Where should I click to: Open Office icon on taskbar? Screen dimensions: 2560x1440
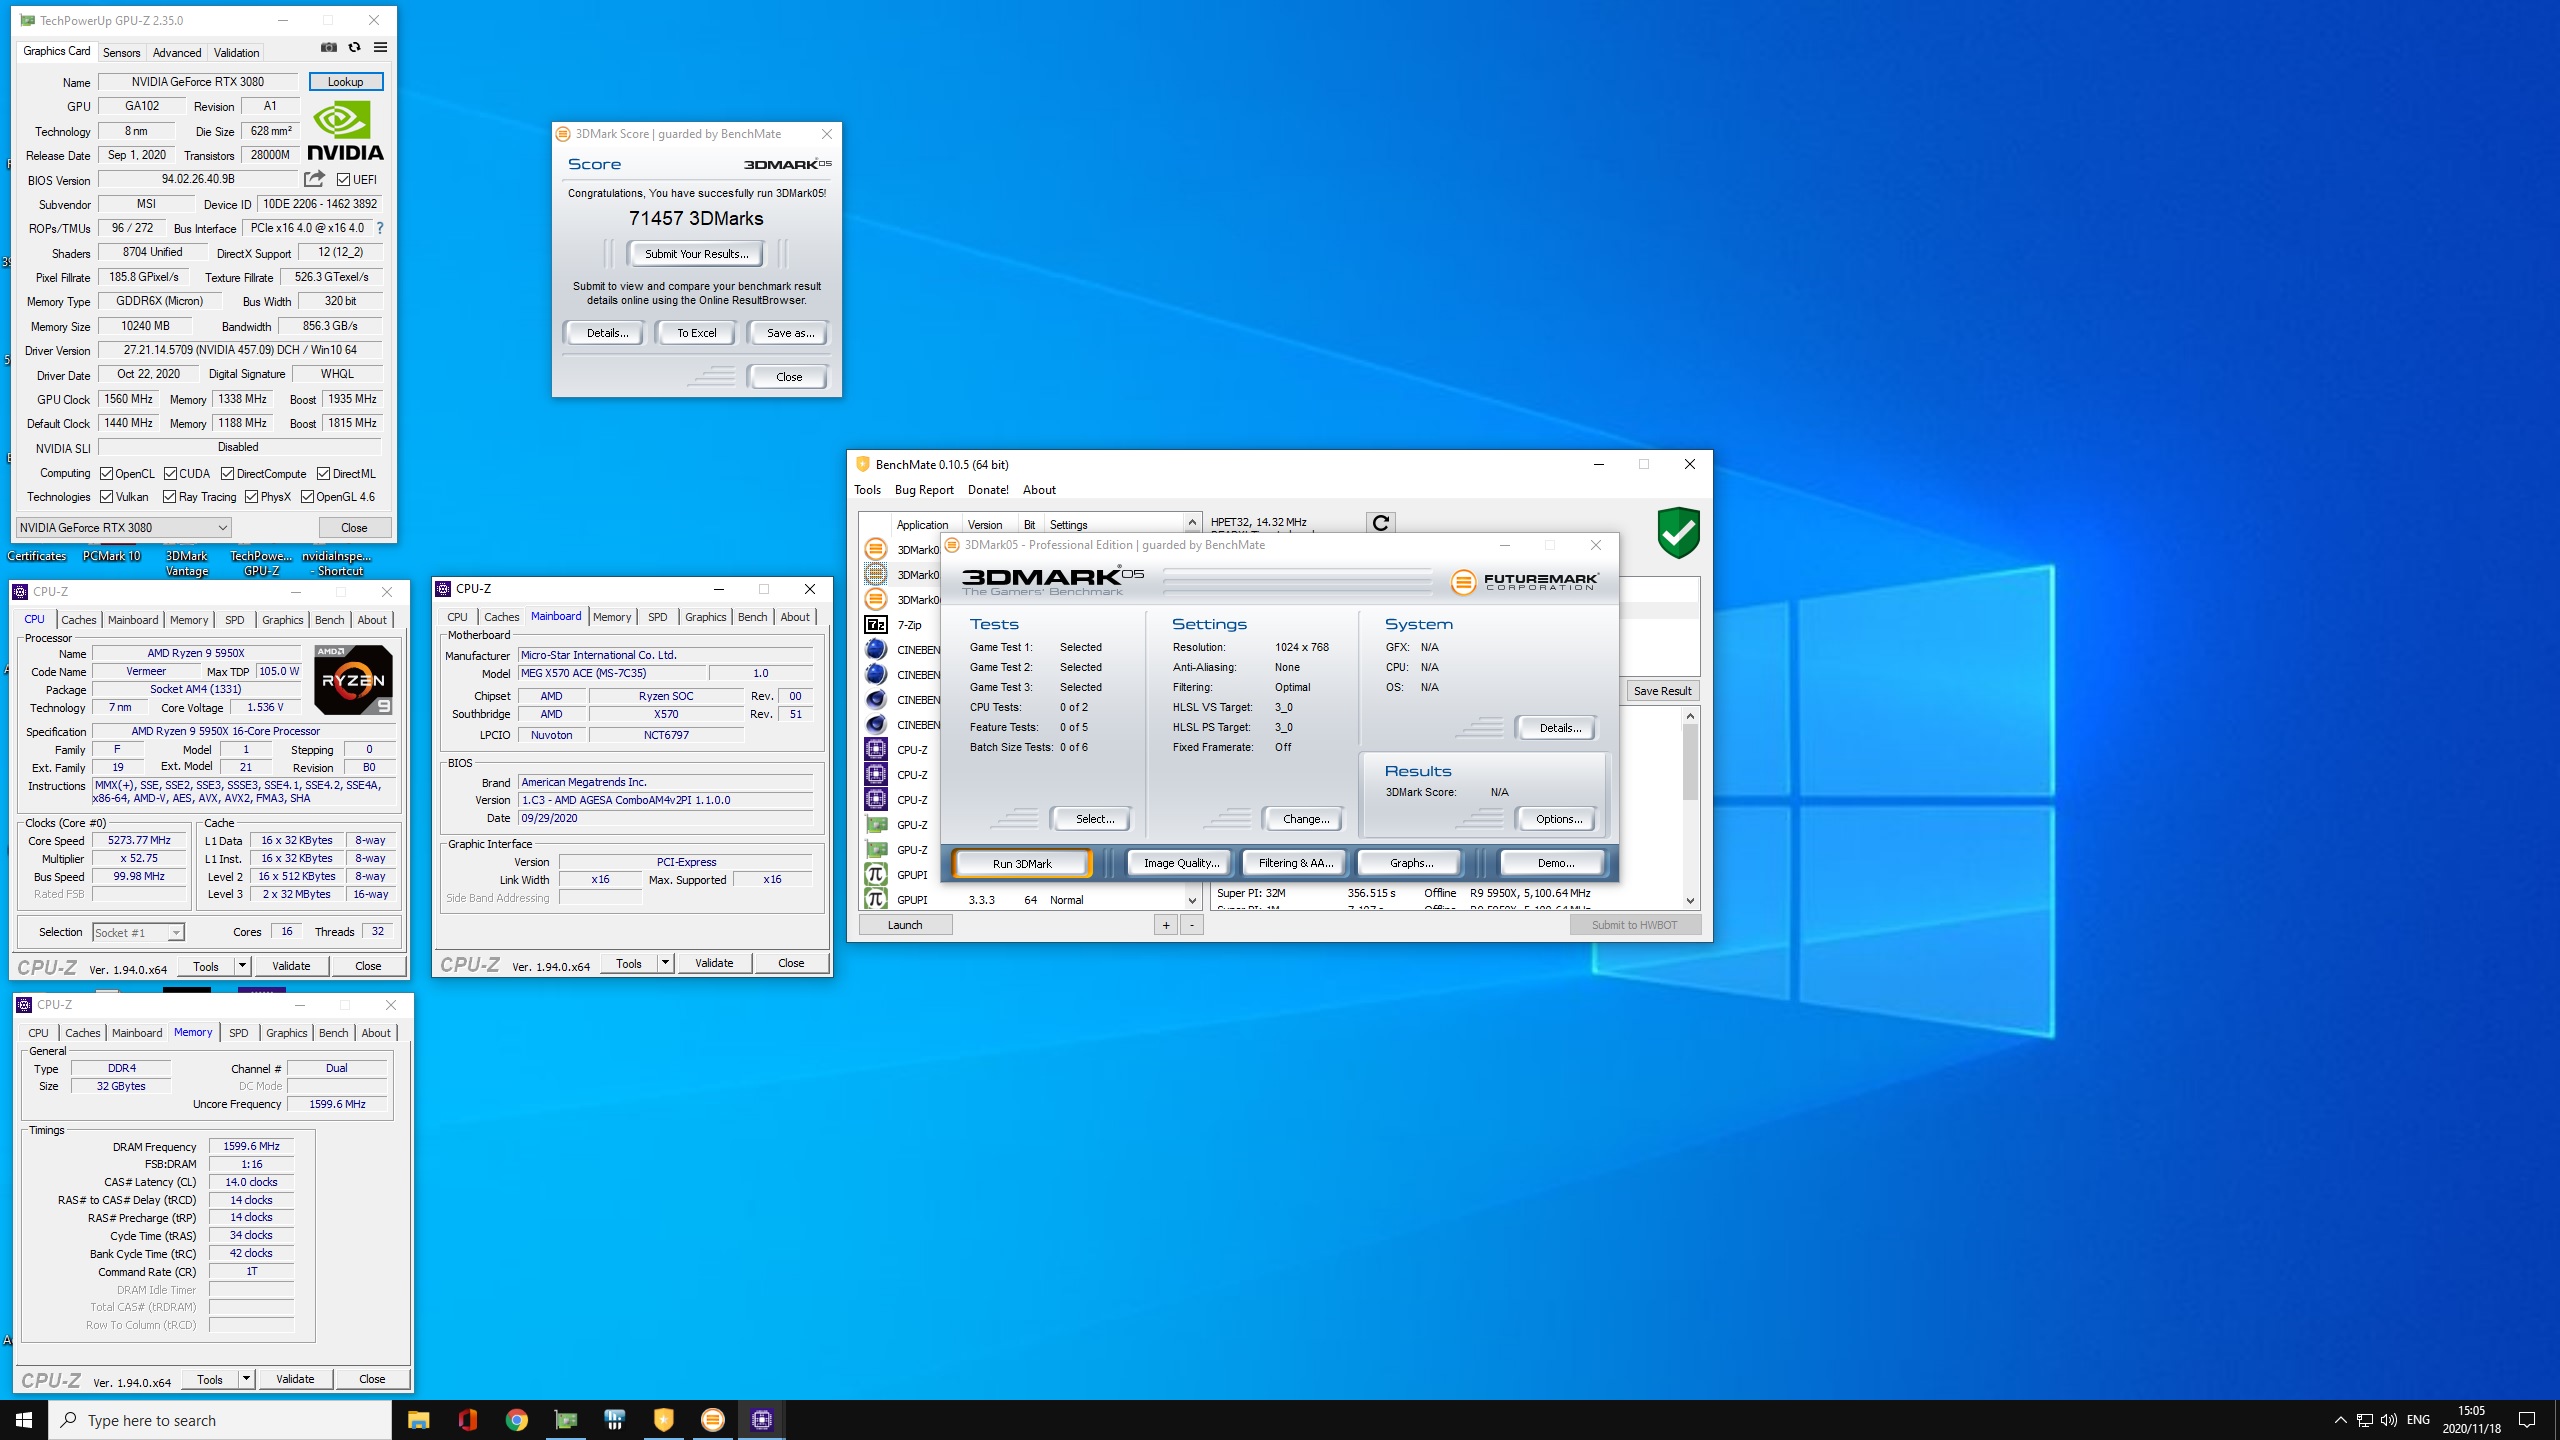467,1420
